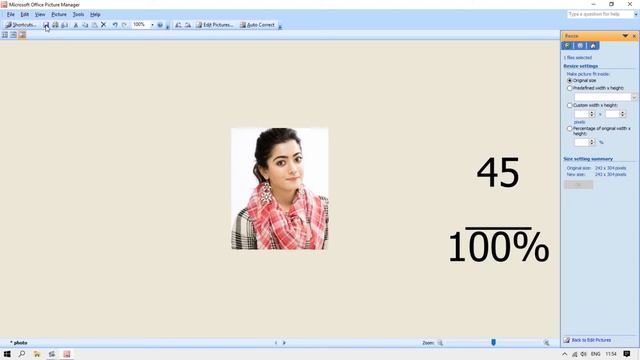Click custom height spinner arrows
This screenshot has height=360, width=640.
click(x=622, y=114)
